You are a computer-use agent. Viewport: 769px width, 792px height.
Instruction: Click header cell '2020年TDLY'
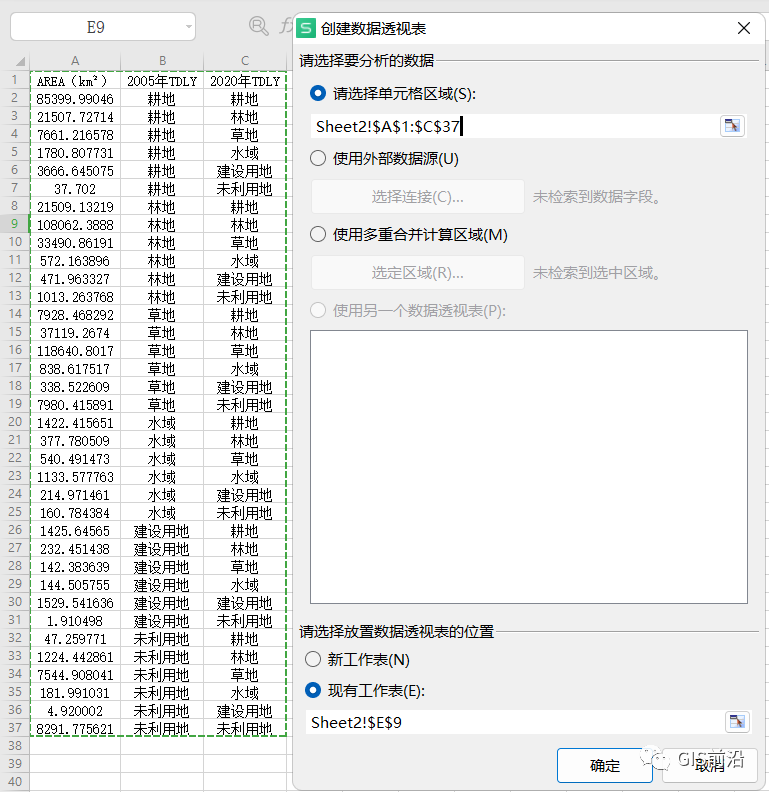245,81
